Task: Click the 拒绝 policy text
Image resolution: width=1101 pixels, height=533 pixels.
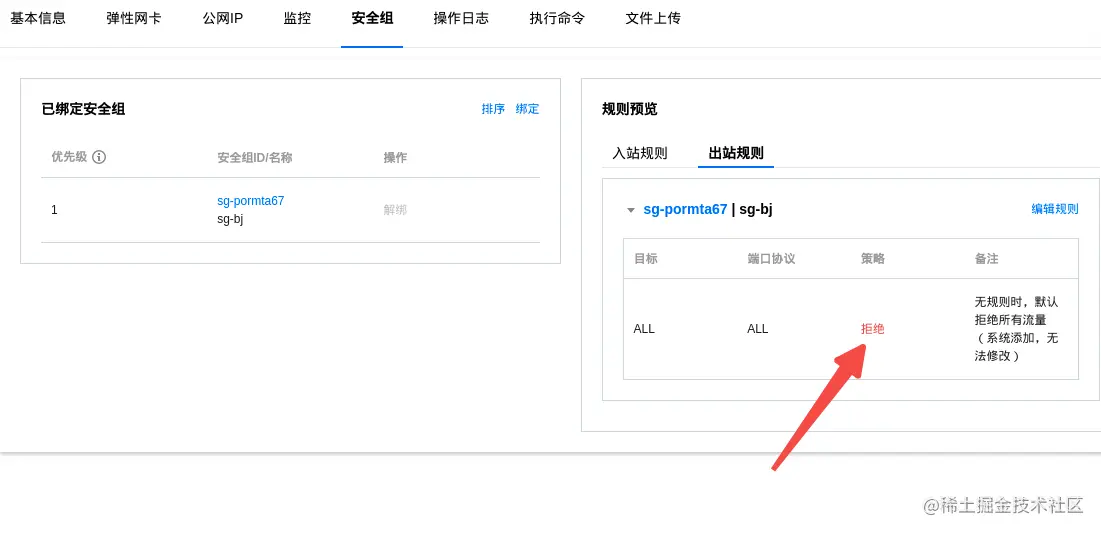Action: tap(873, 329)
